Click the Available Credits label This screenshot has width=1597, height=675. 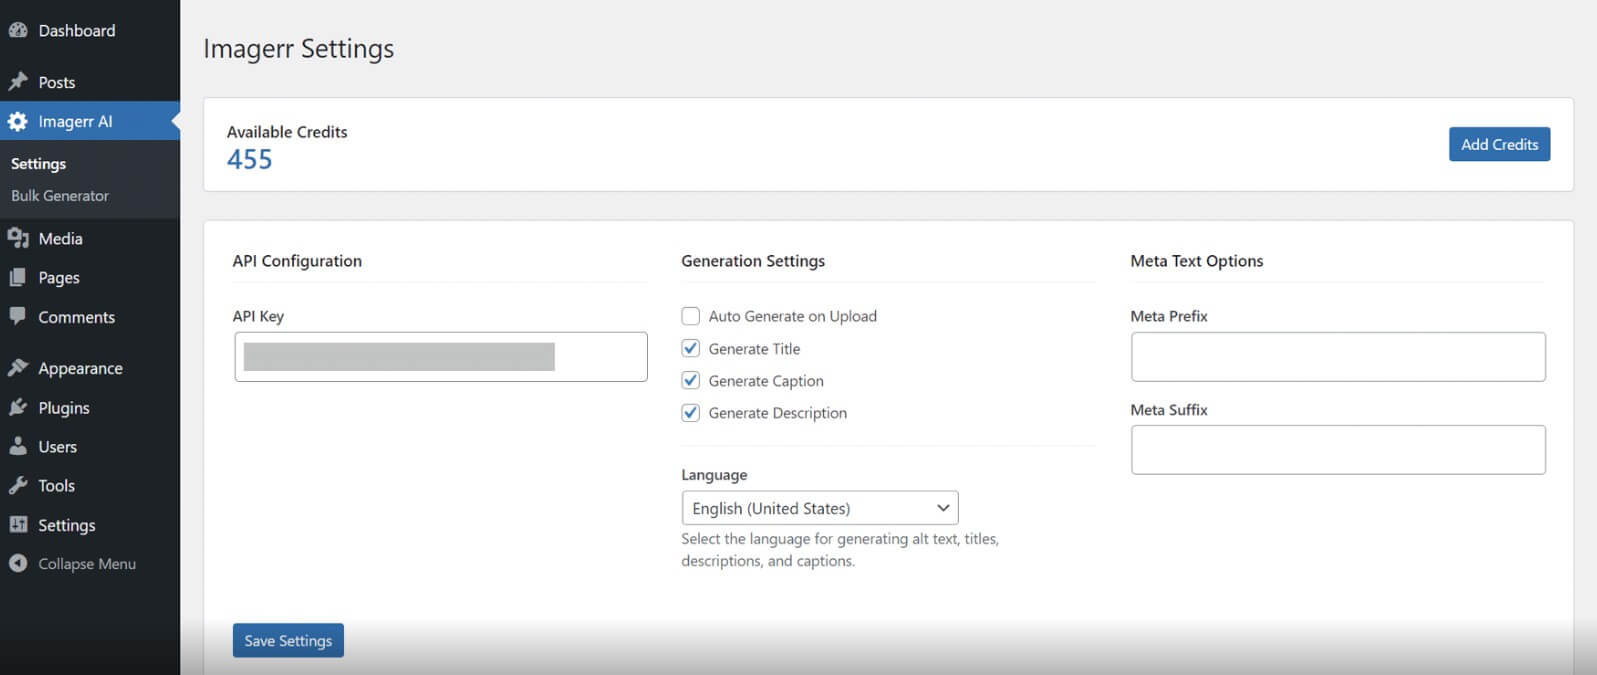click(x=287, y=132)
